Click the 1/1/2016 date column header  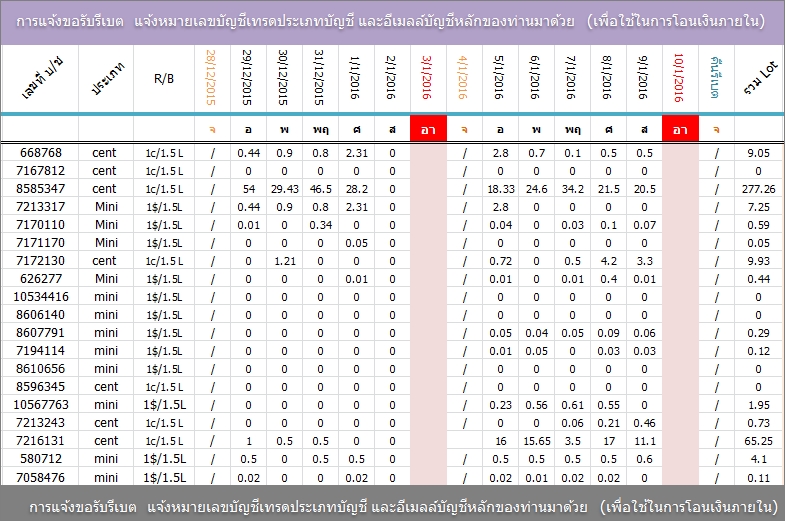(356, 79)
